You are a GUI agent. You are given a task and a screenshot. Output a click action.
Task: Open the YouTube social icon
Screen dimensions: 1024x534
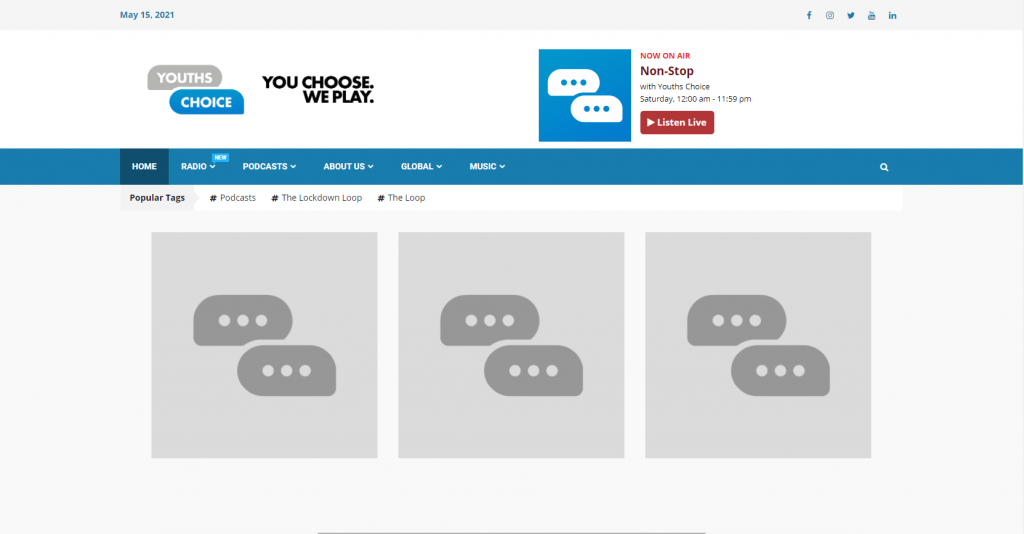872,15
